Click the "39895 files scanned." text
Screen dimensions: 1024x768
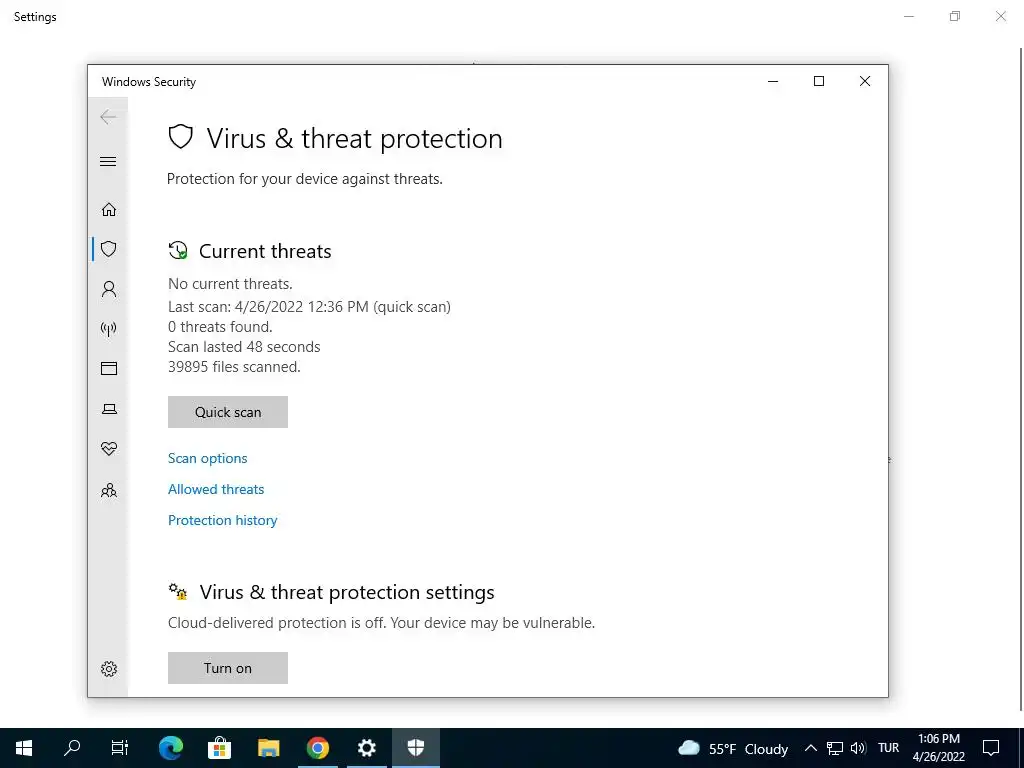pyautogui.click(x=234, y=367)
